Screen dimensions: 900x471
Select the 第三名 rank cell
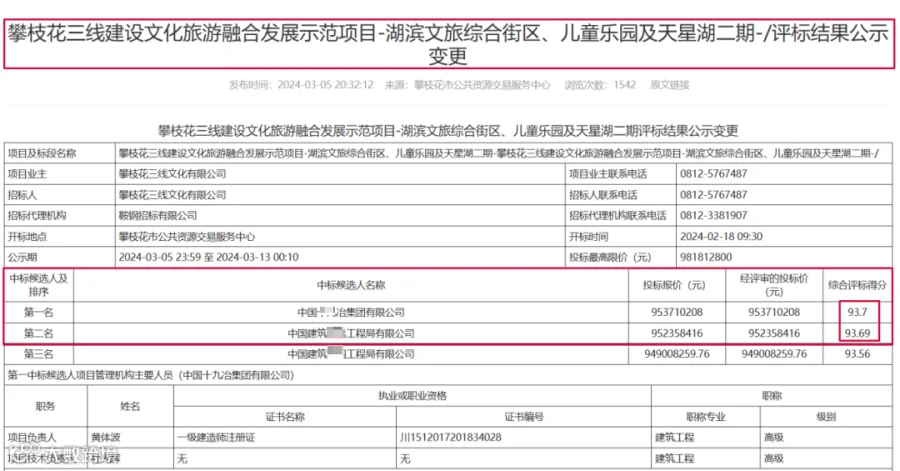point(38,354)
